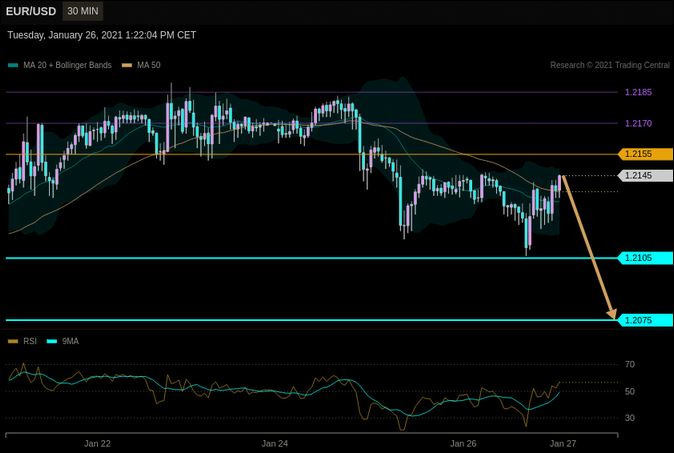Click the chart timestamp Tuesday, January 26, 2021

point(102,35)
